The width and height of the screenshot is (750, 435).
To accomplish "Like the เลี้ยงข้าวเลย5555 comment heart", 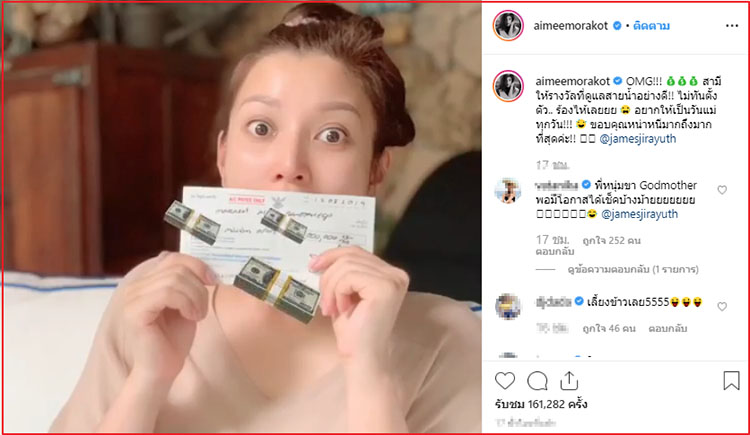I will (x=722, y=306).
